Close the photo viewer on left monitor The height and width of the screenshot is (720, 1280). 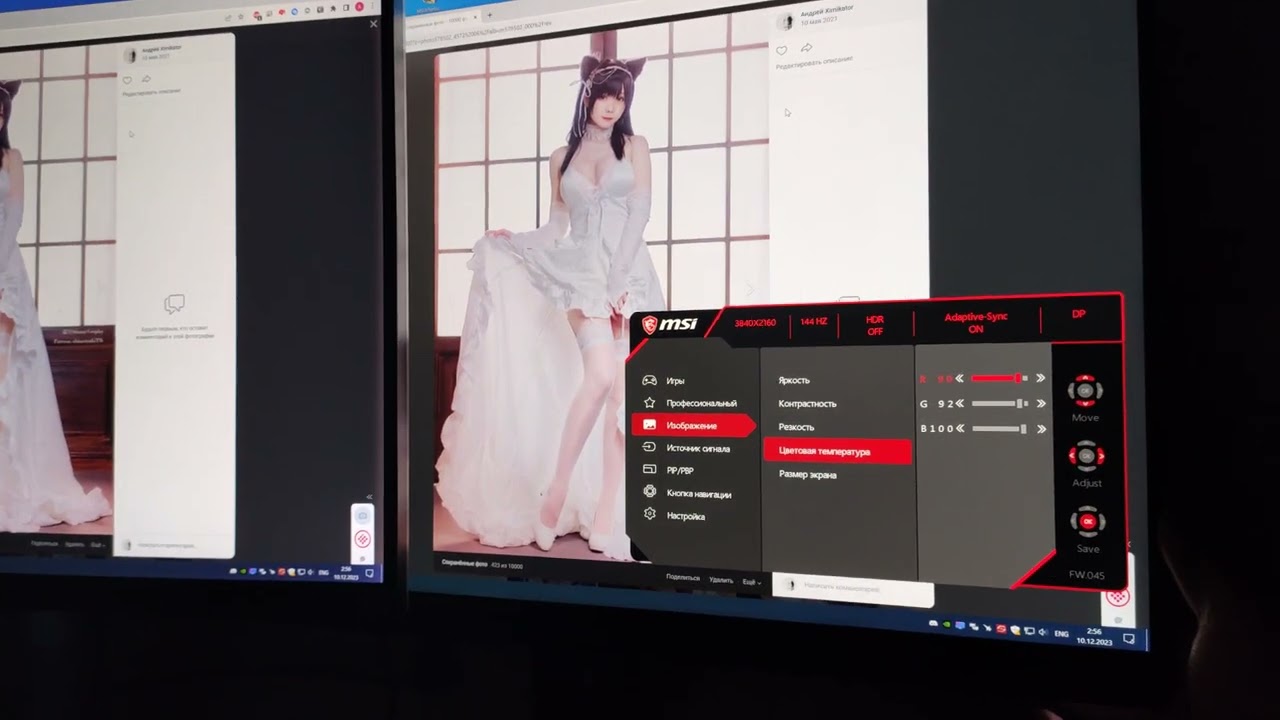click(x=373, y=24)
